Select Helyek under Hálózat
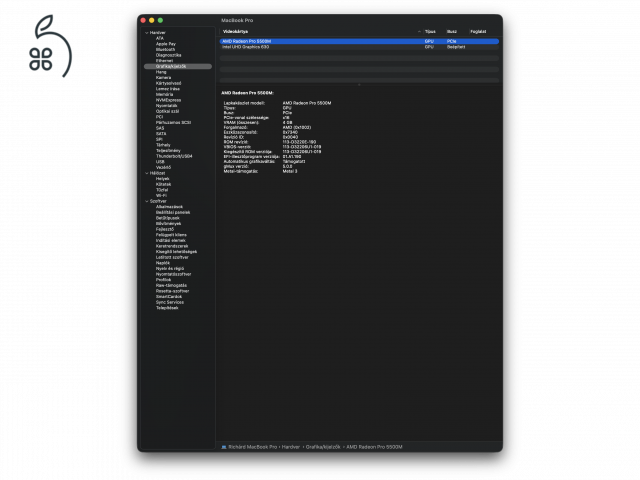 pyautogui.click(x=162, y=179)
